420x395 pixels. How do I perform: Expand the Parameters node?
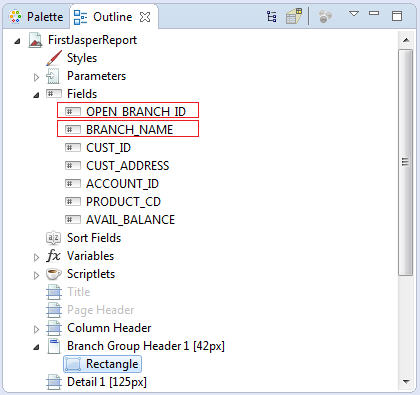[36, 77]
